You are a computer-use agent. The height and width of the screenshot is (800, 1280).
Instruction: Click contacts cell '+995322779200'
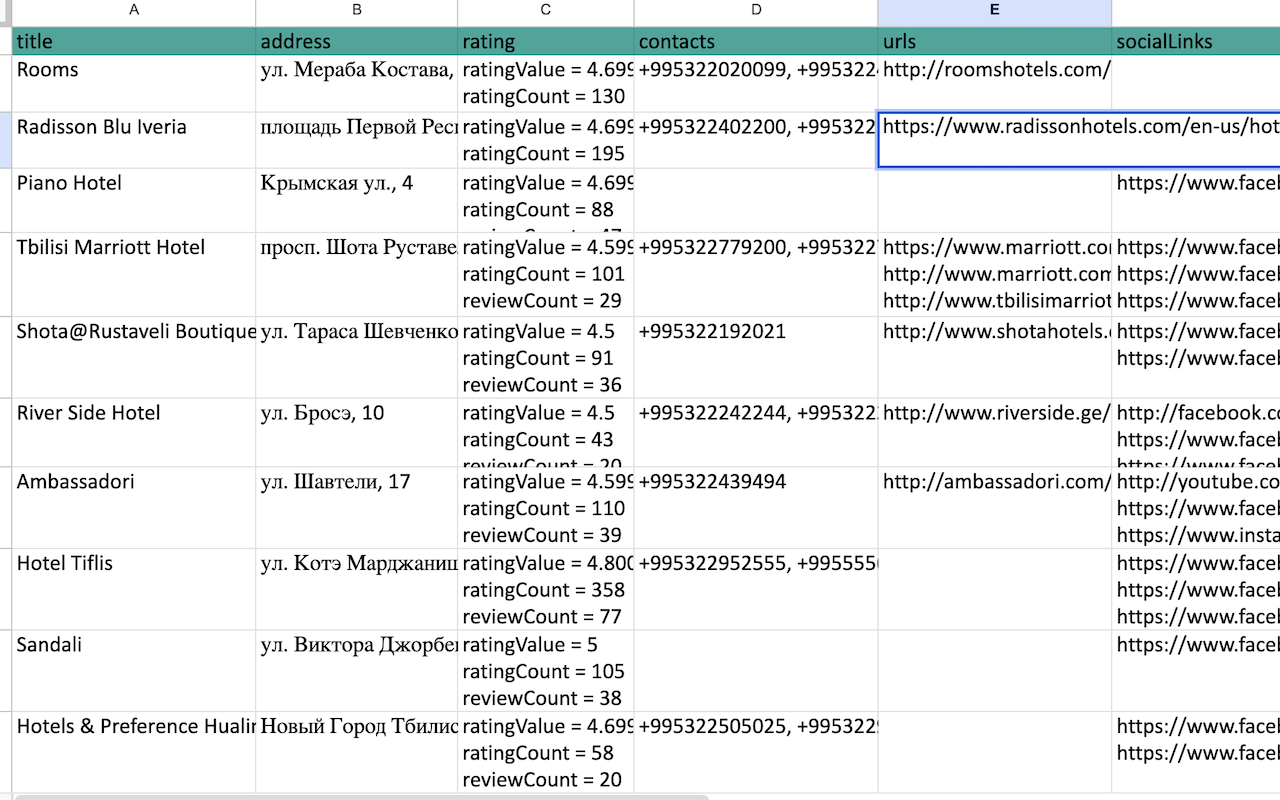(756, 274)
